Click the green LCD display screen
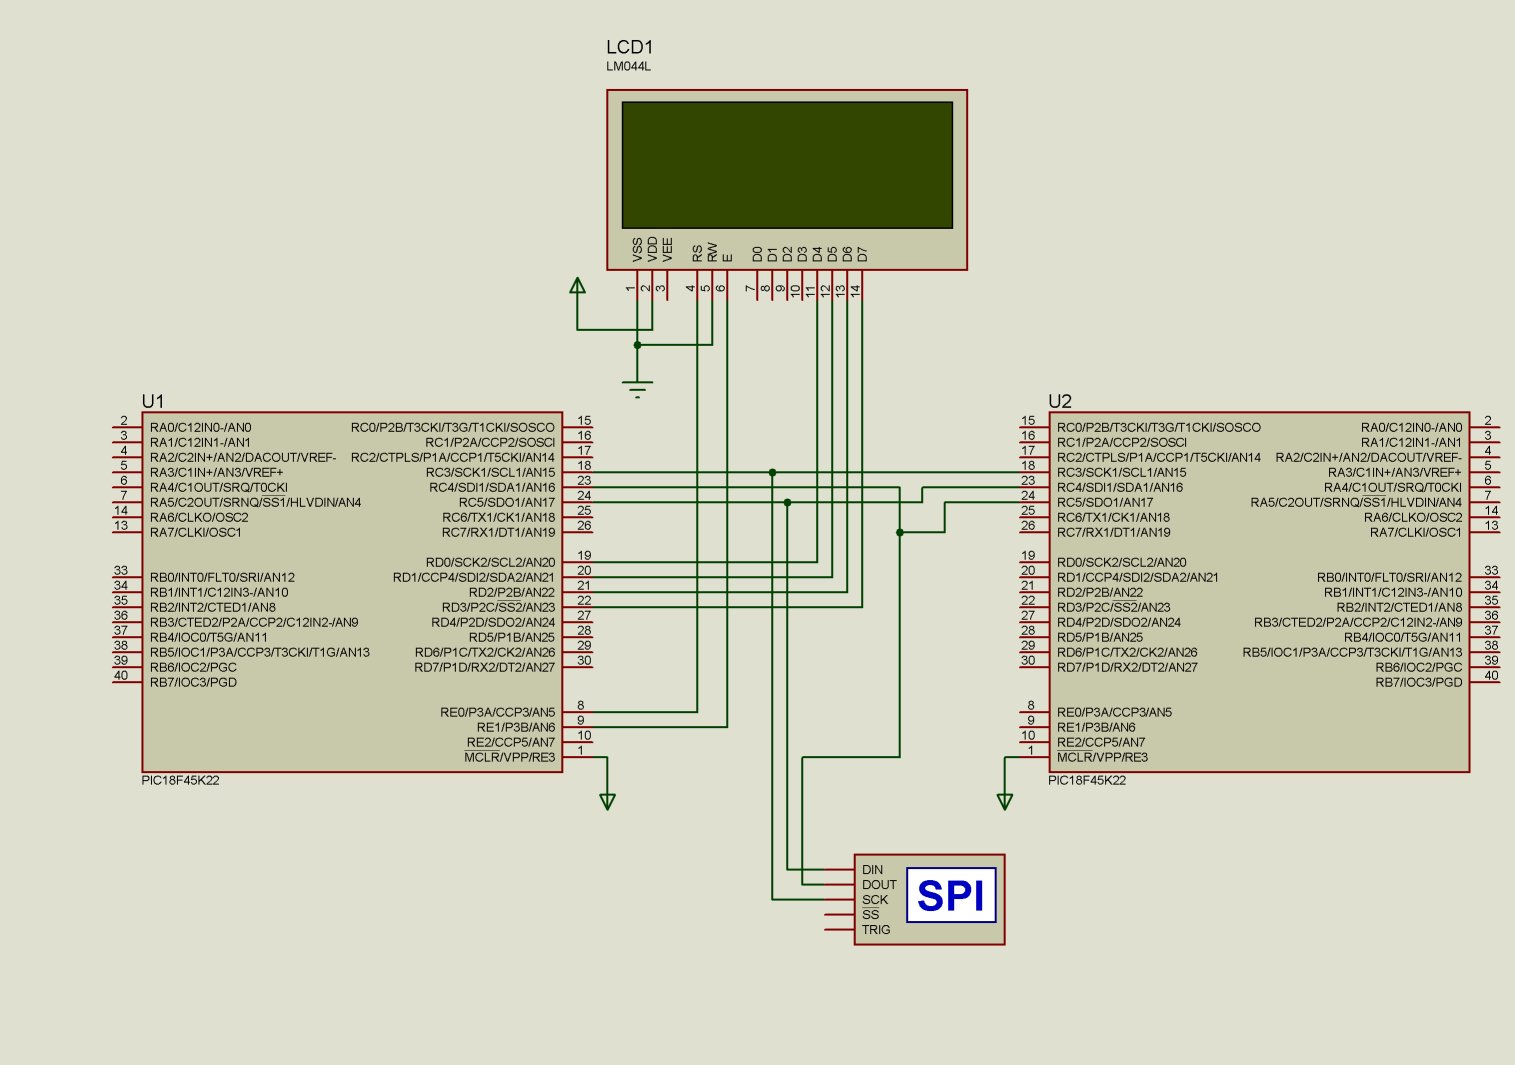Screen dimensions: 1515x1065 point(787,166)
